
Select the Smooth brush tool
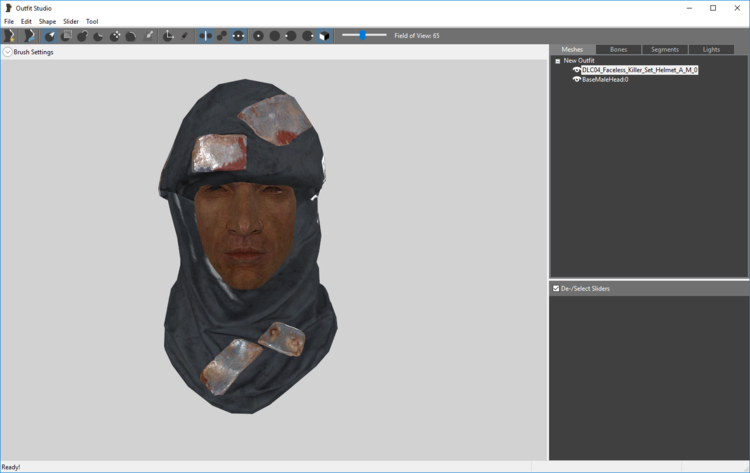[131, 35]
